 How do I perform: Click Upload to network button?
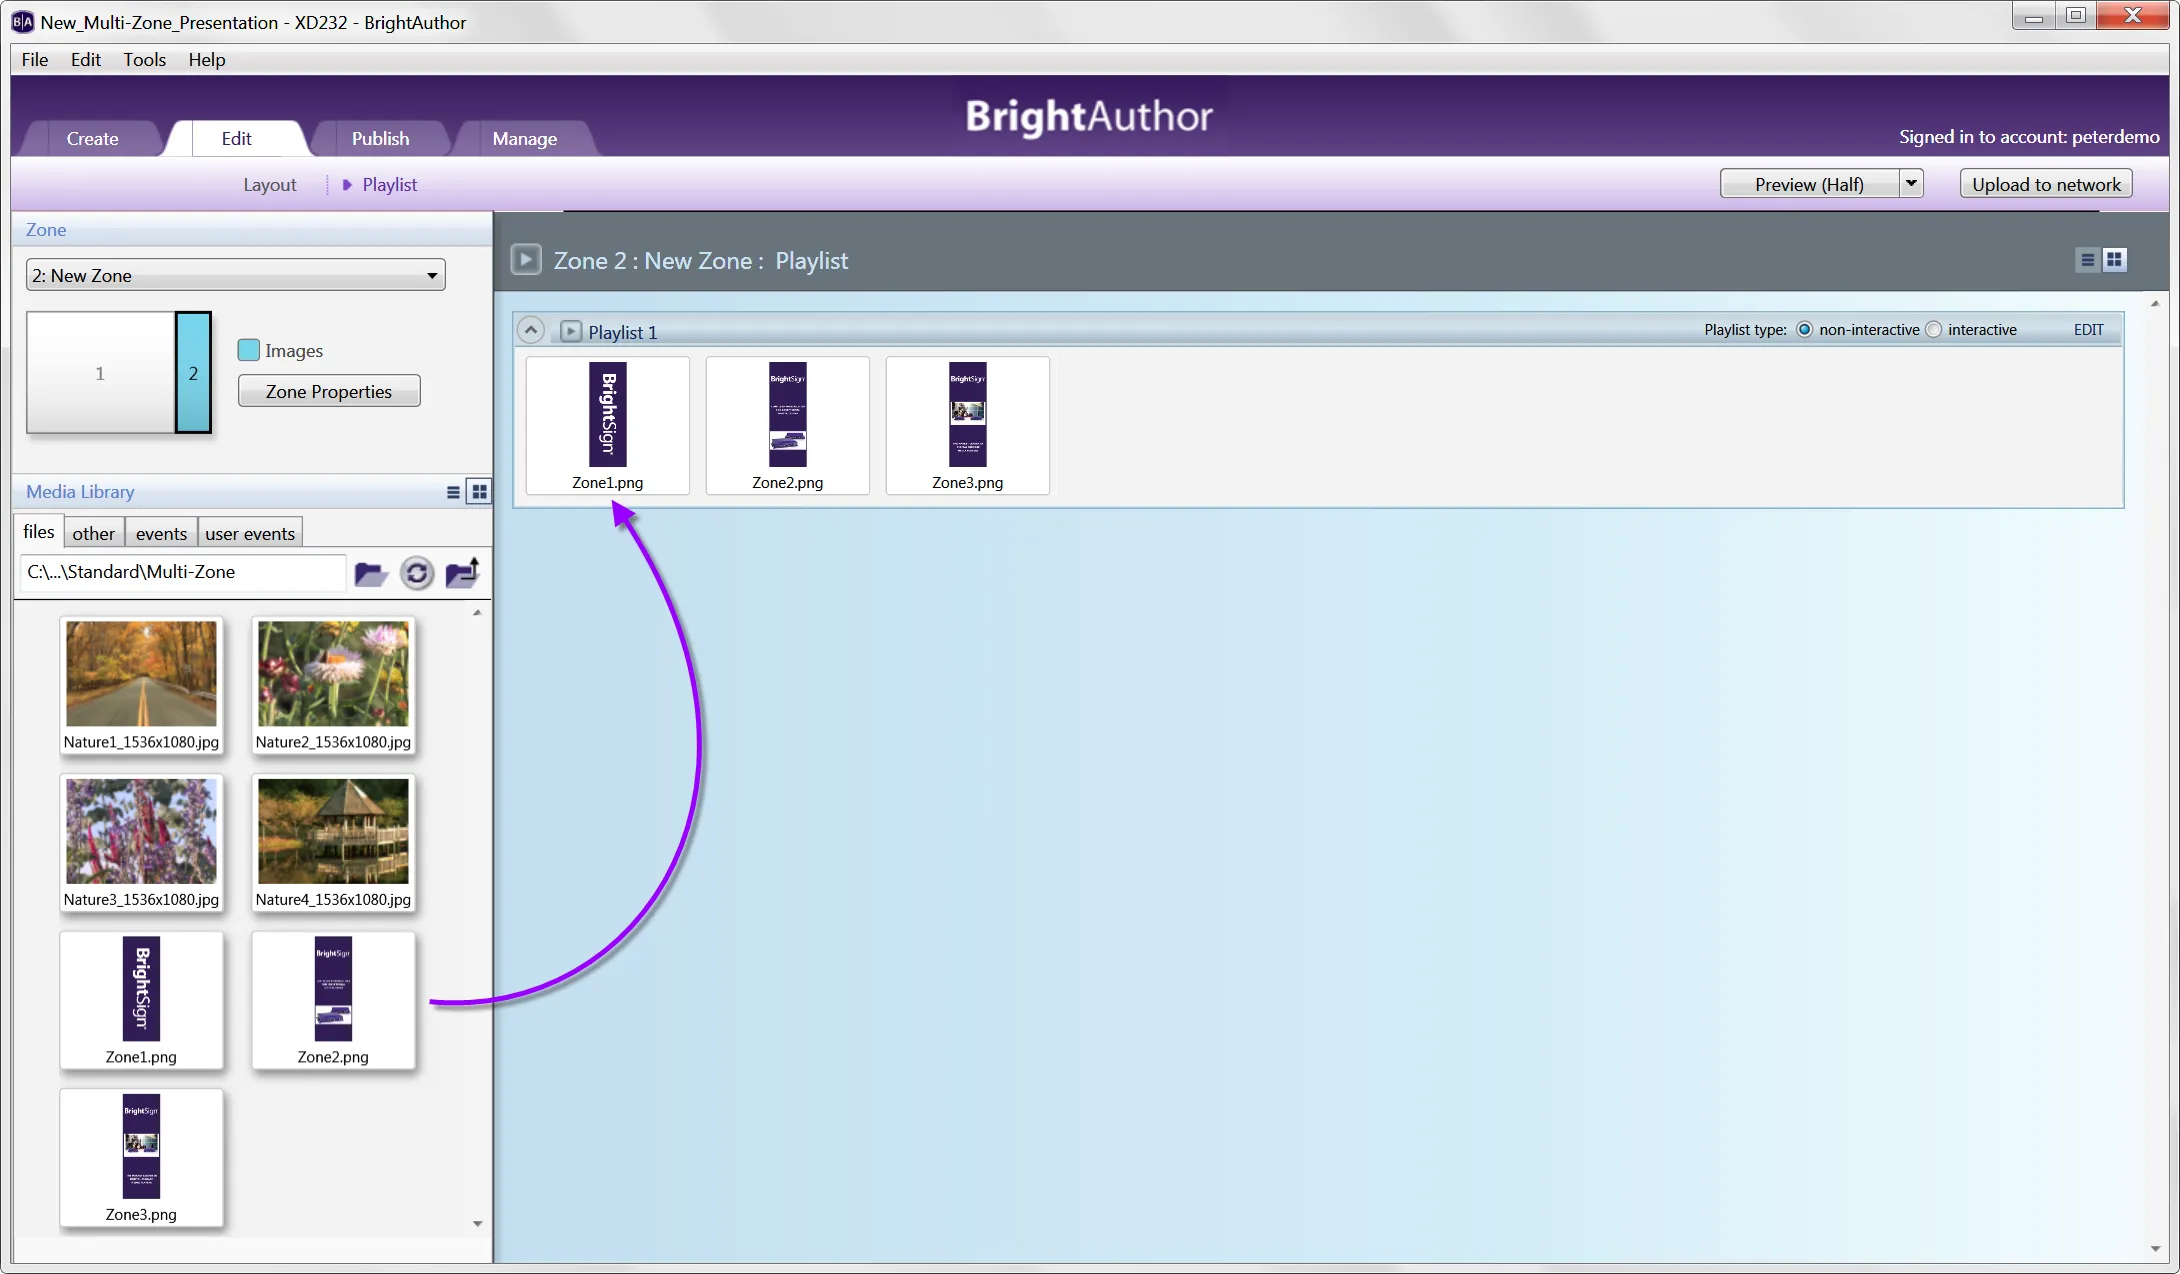pyautogui.click(x=2046, y=184)
